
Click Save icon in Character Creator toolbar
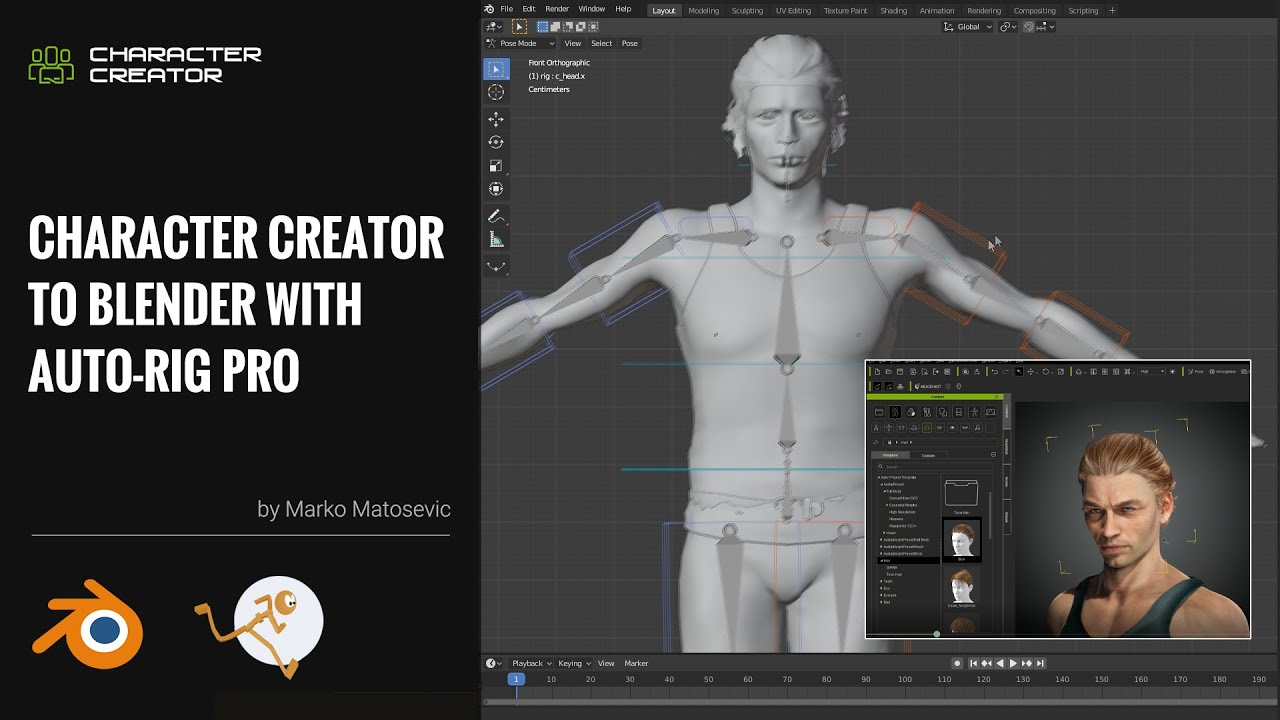pos(901,372)
